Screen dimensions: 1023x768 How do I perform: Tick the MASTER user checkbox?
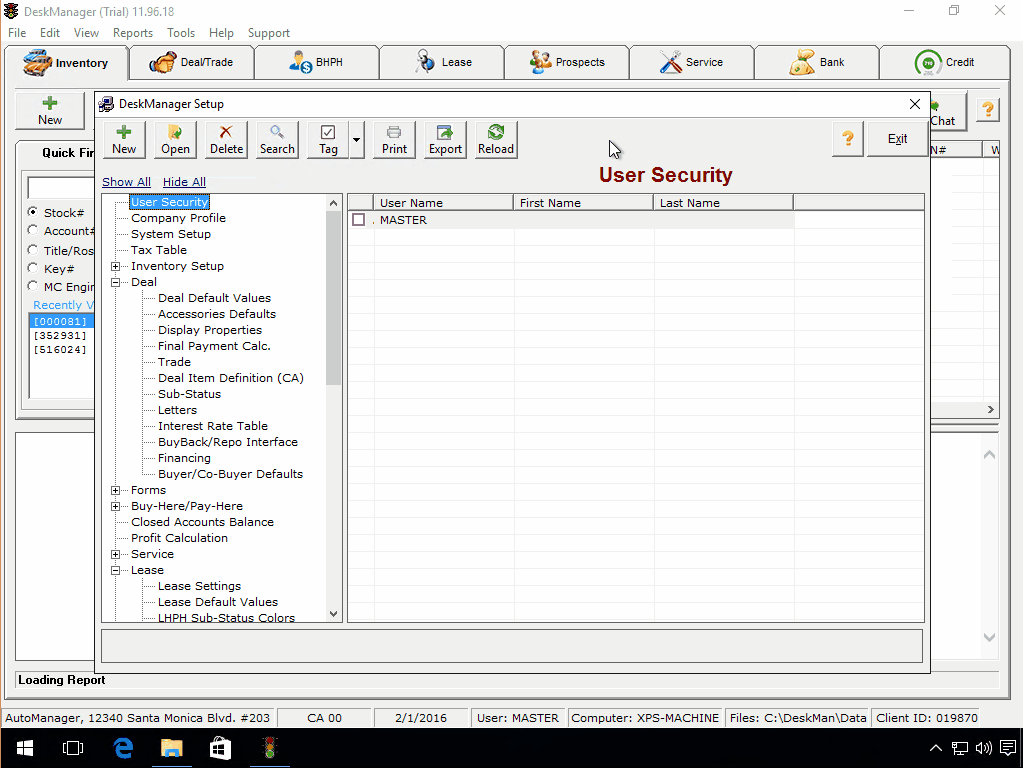click(359, 220)
